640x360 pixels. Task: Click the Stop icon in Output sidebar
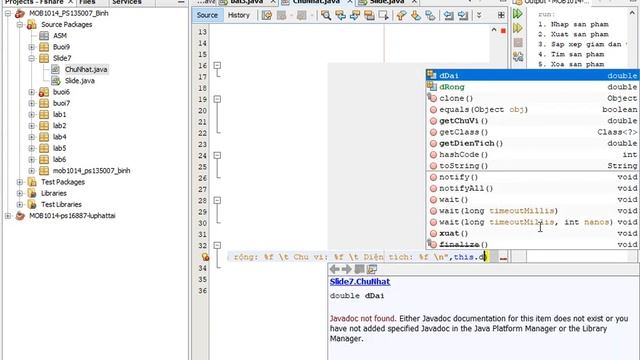(518, 42)
